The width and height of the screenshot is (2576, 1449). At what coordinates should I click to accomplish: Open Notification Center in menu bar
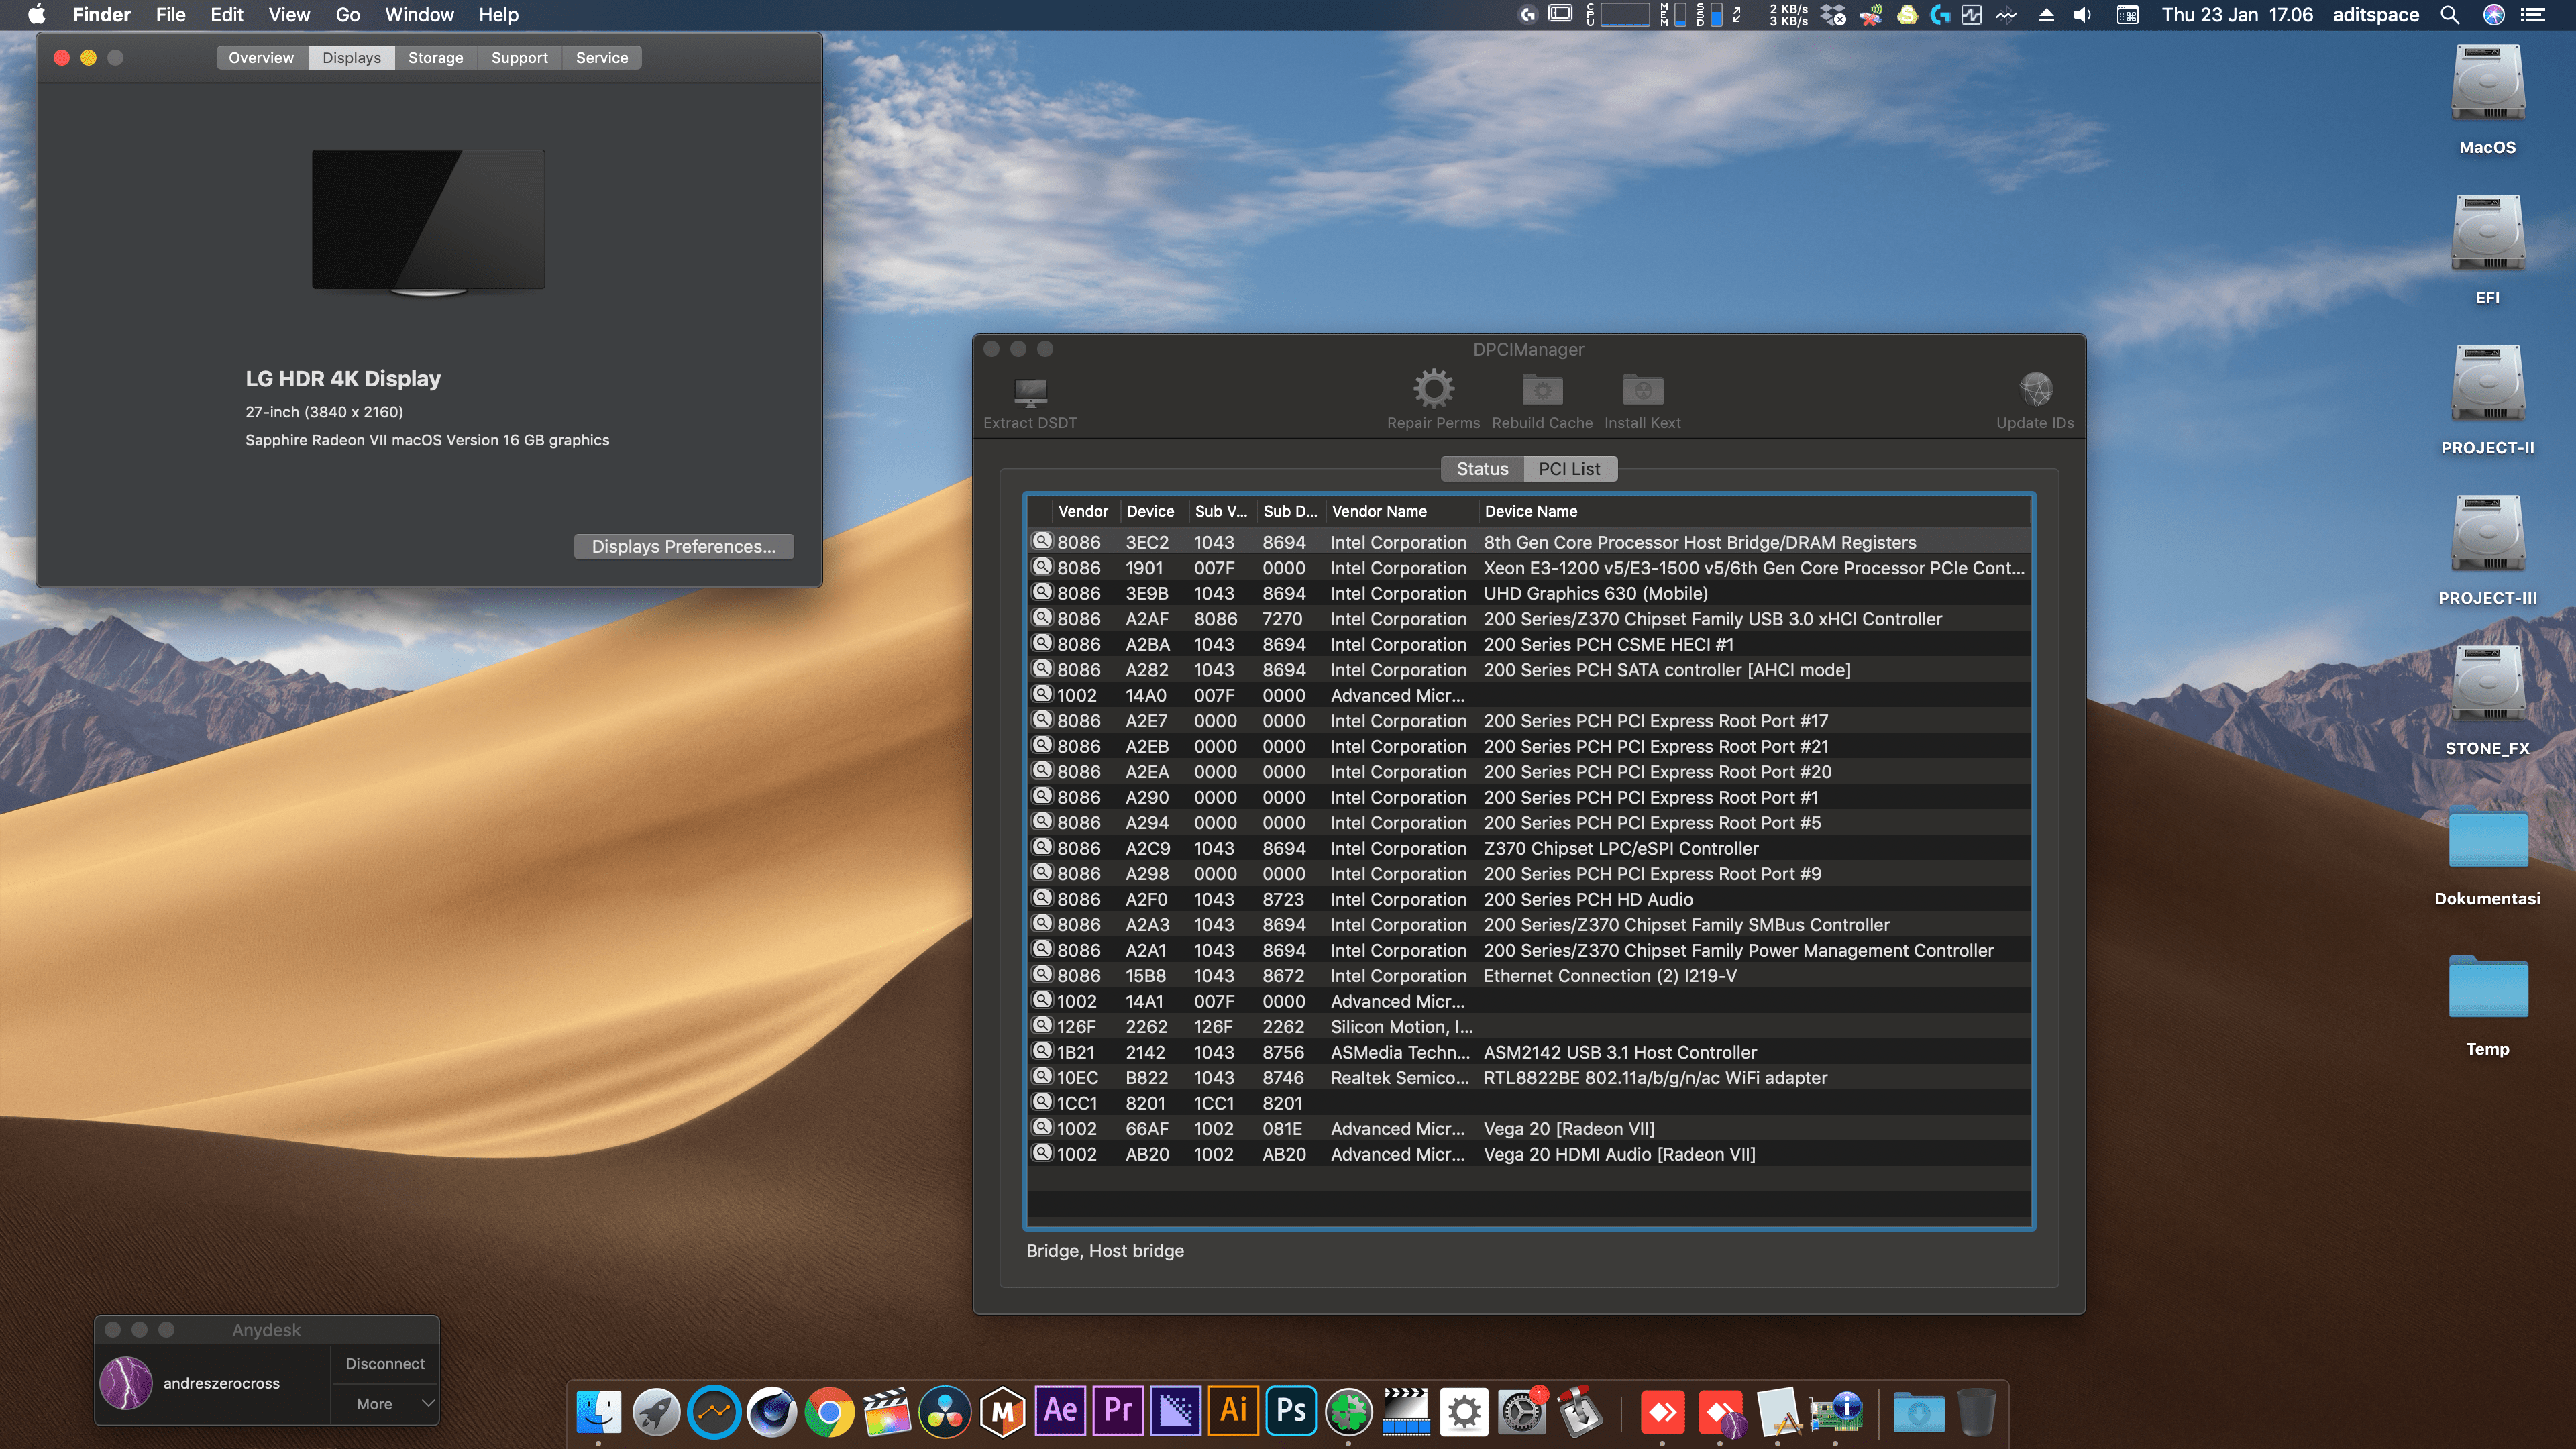point(2533,15)
